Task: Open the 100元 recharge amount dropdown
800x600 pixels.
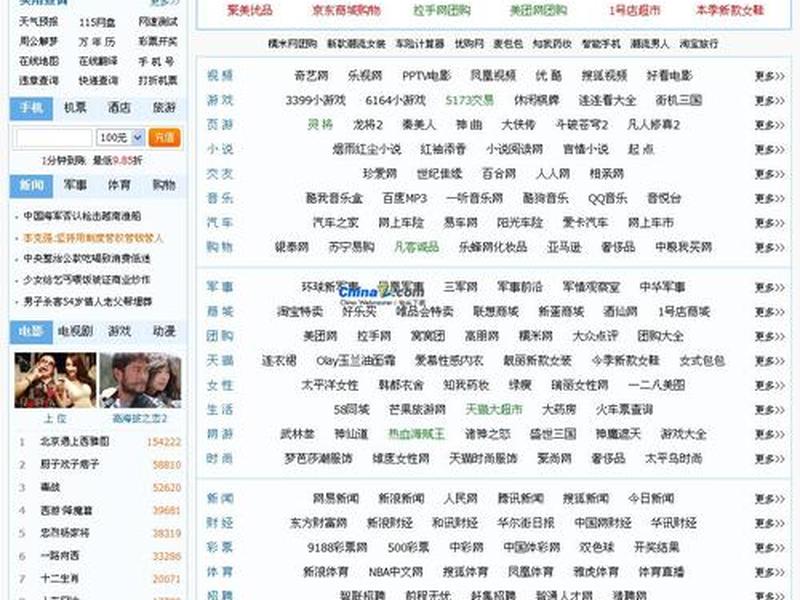Action: click(120, 137)
